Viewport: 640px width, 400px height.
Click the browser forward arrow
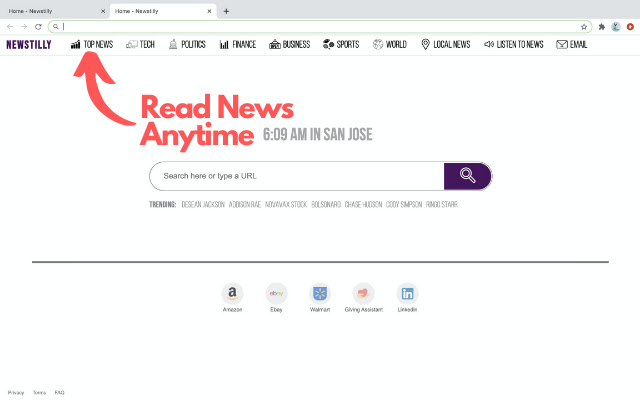[24, 27]
